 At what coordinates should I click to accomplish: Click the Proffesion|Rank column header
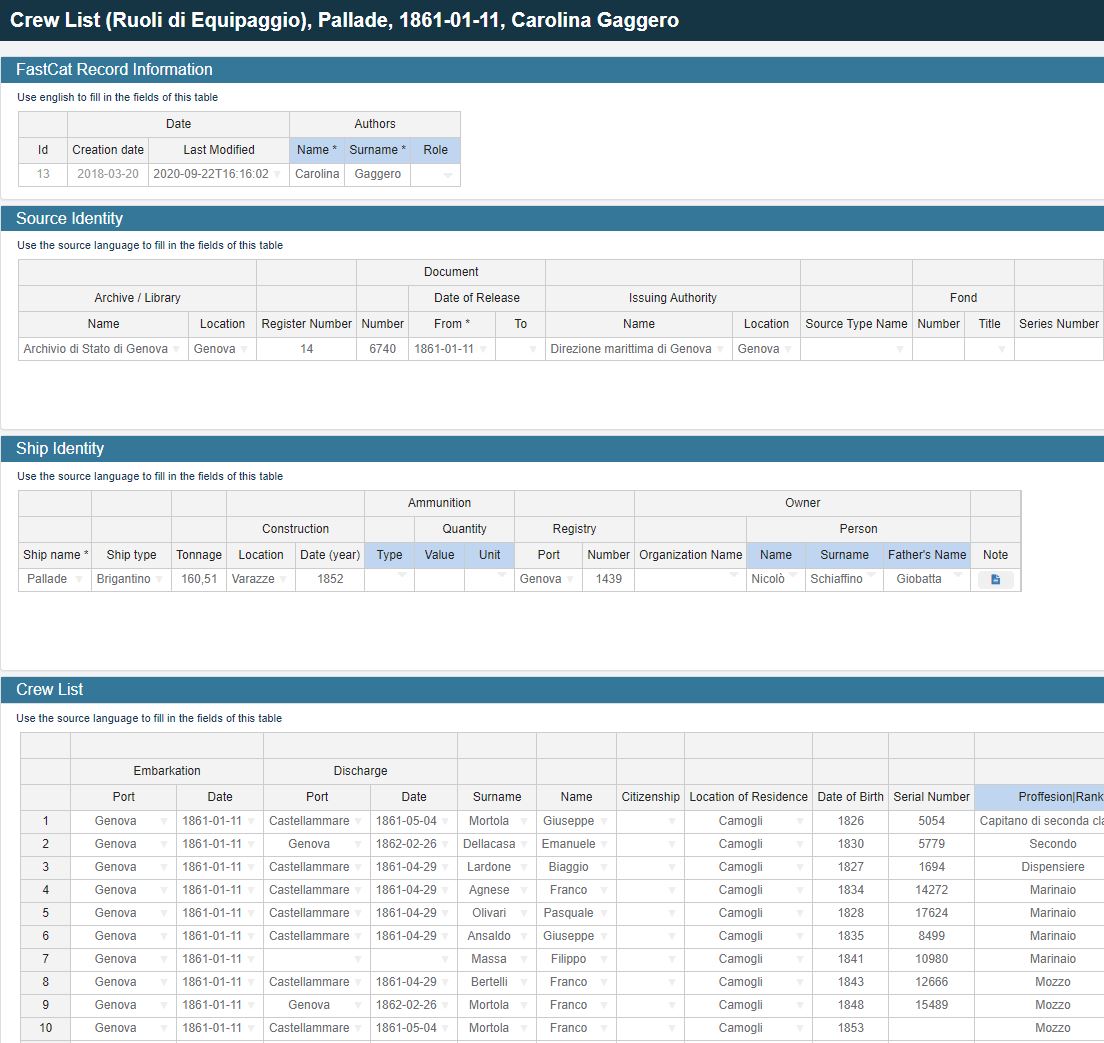(1039, 797)
